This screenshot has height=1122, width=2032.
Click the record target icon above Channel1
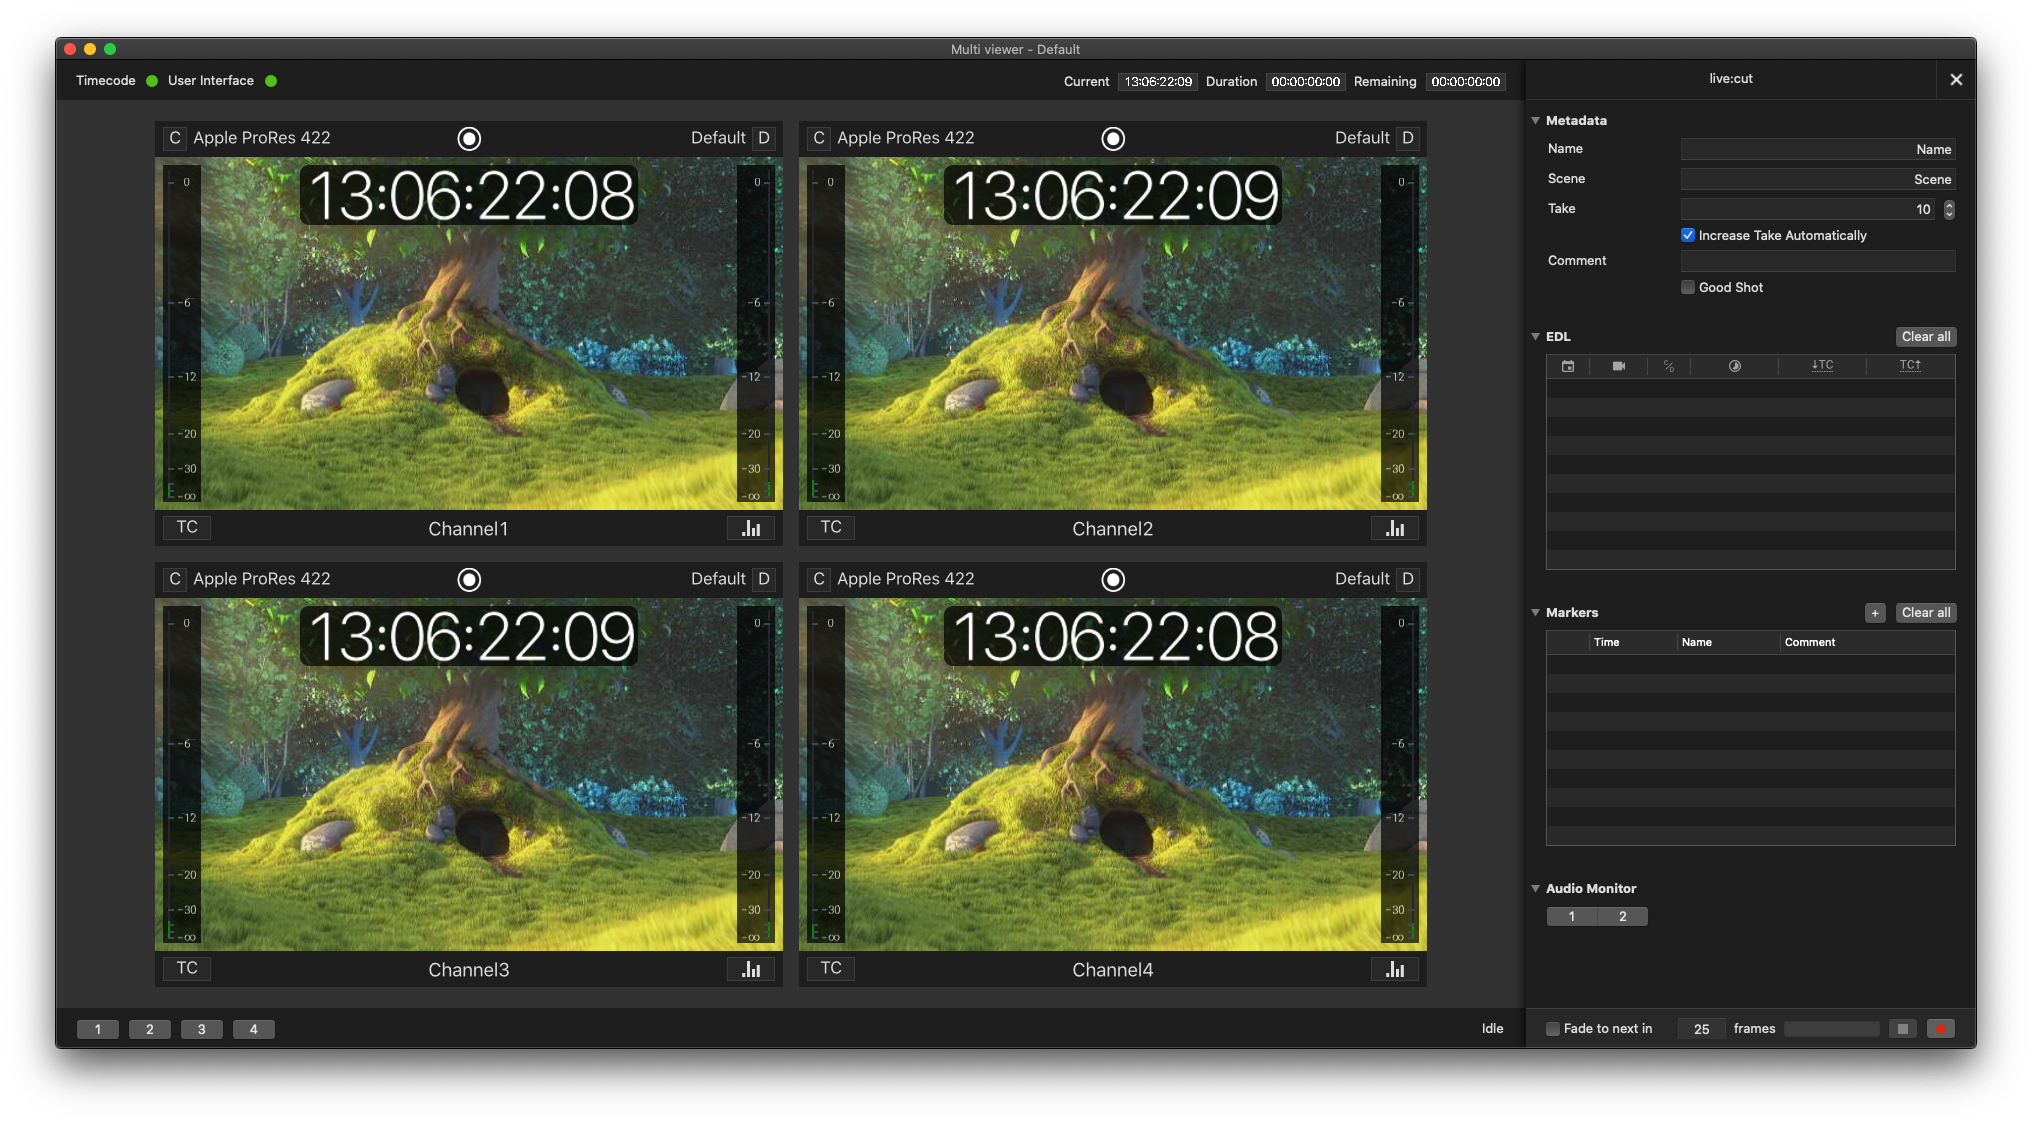(469, 139)
